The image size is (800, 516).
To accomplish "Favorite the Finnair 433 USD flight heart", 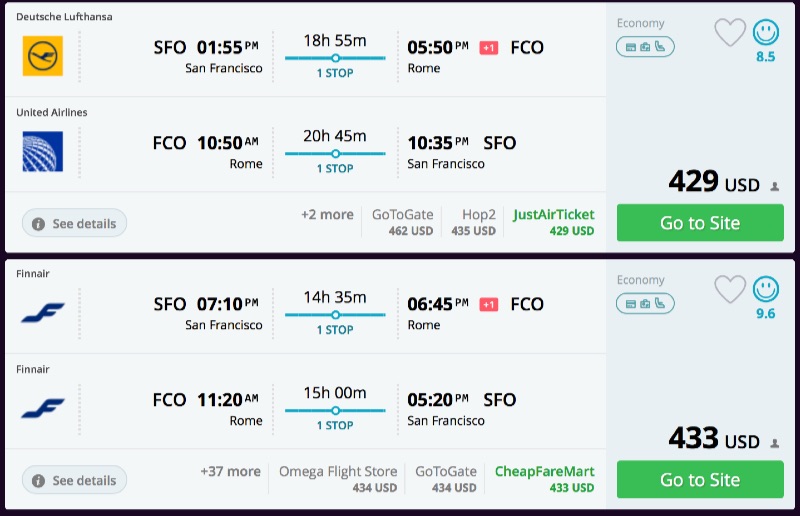I will (730, 290).
